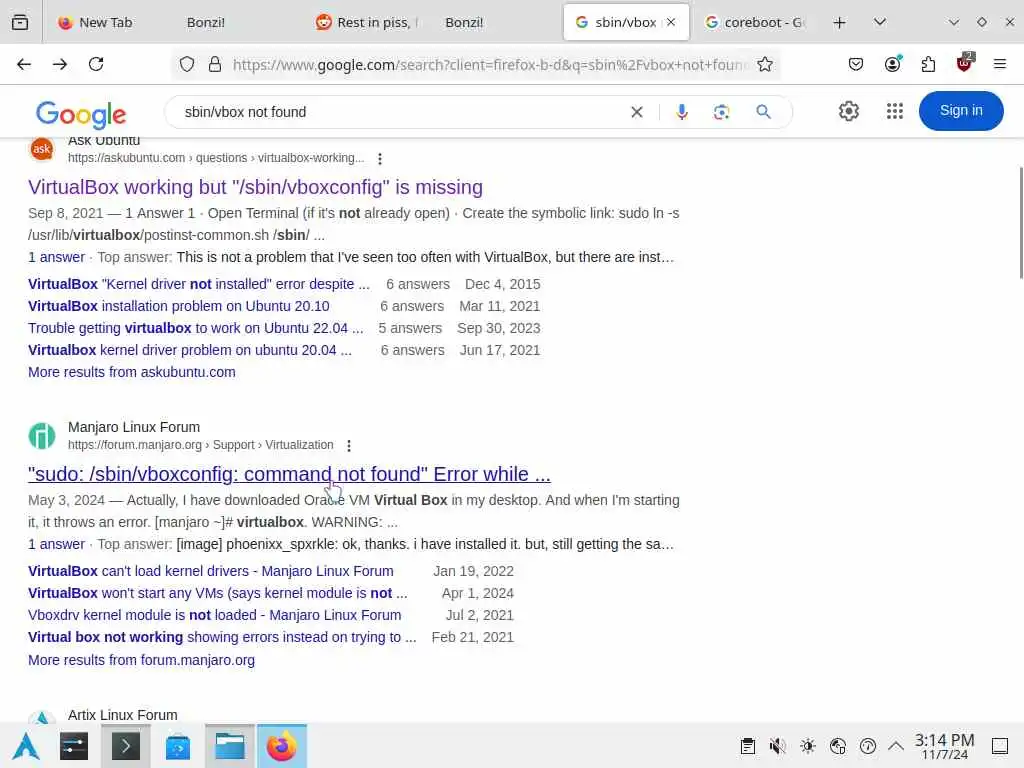
Task: Switch to the second Bonzi! tab
Action: (x=464, y=22)
